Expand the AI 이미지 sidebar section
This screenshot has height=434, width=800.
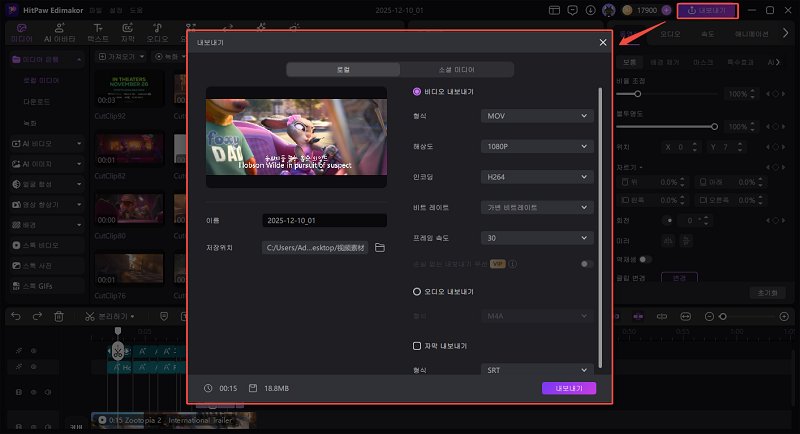[46, 164]
